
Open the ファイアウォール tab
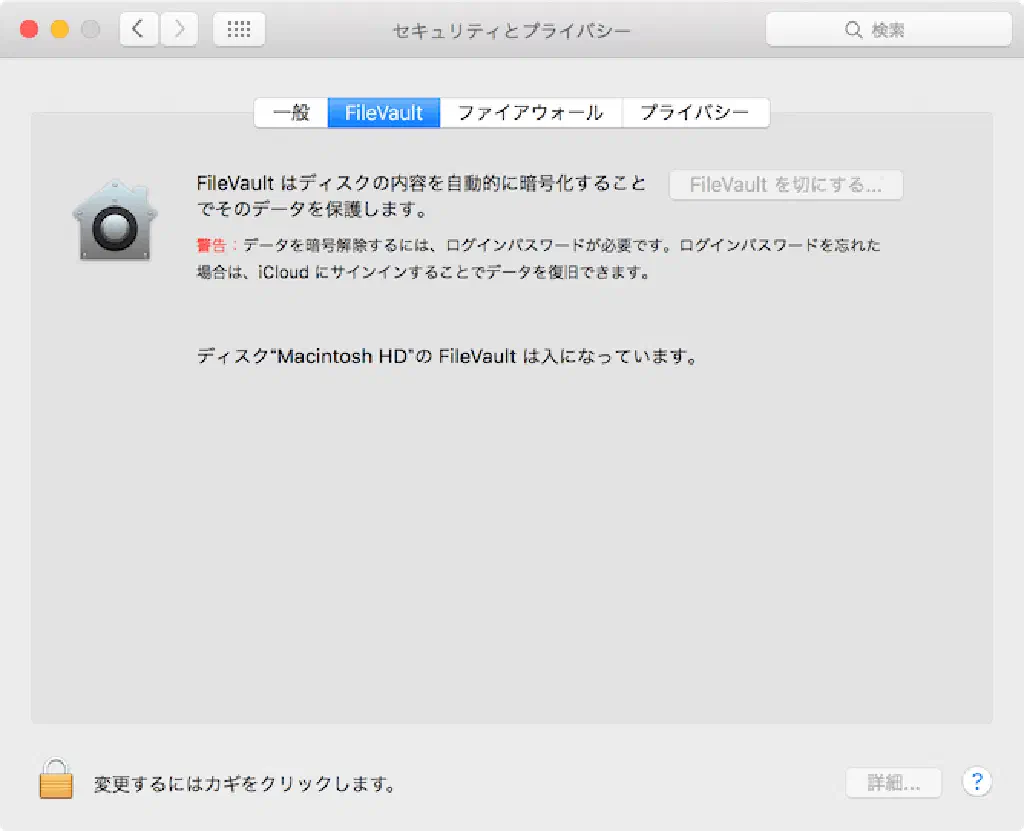530,113
